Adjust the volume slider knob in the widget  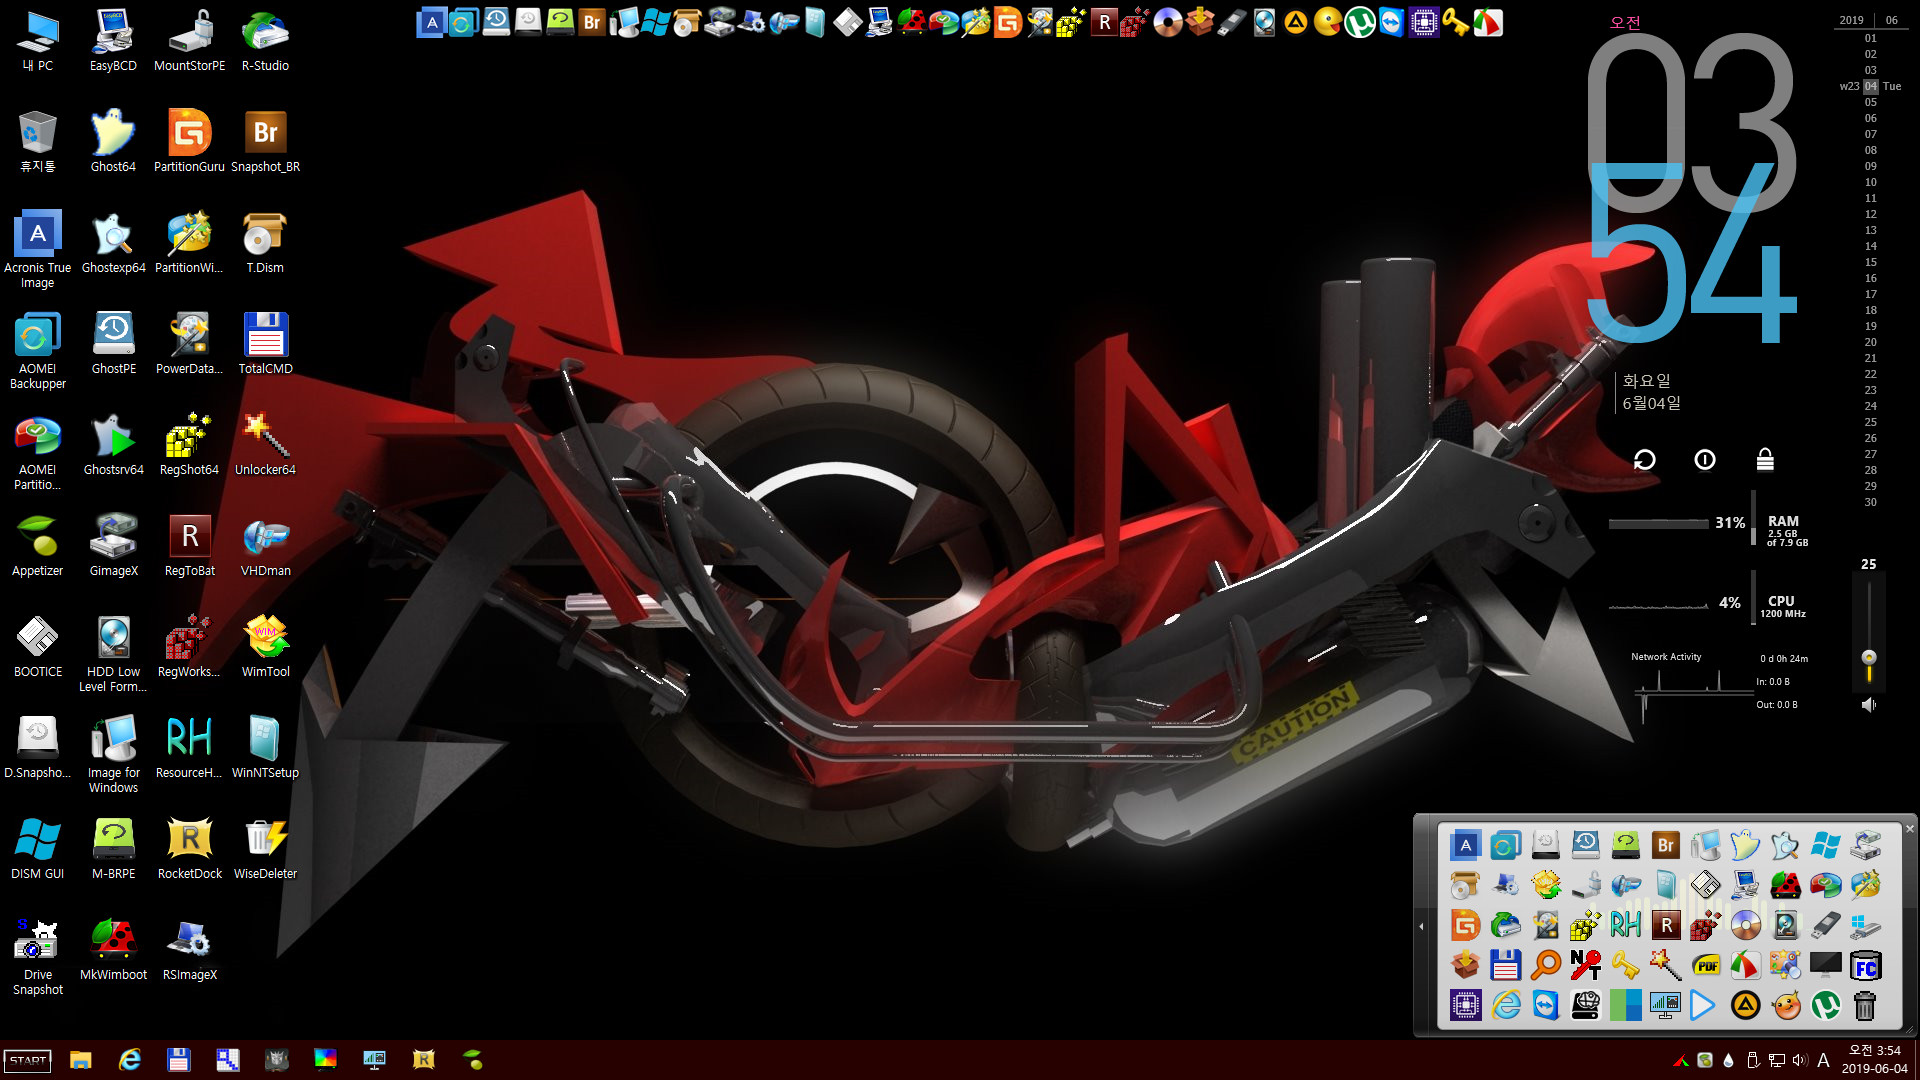point(1869,657)
